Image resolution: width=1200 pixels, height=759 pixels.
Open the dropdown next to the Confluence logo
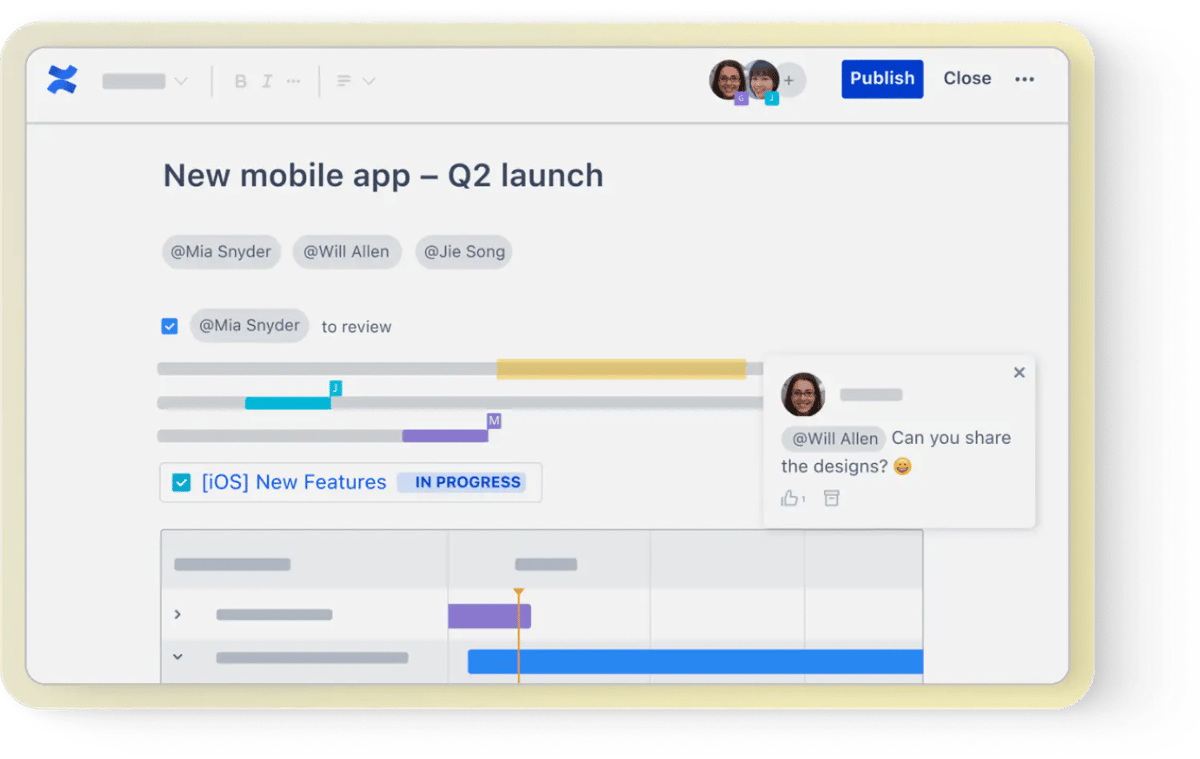182,81
